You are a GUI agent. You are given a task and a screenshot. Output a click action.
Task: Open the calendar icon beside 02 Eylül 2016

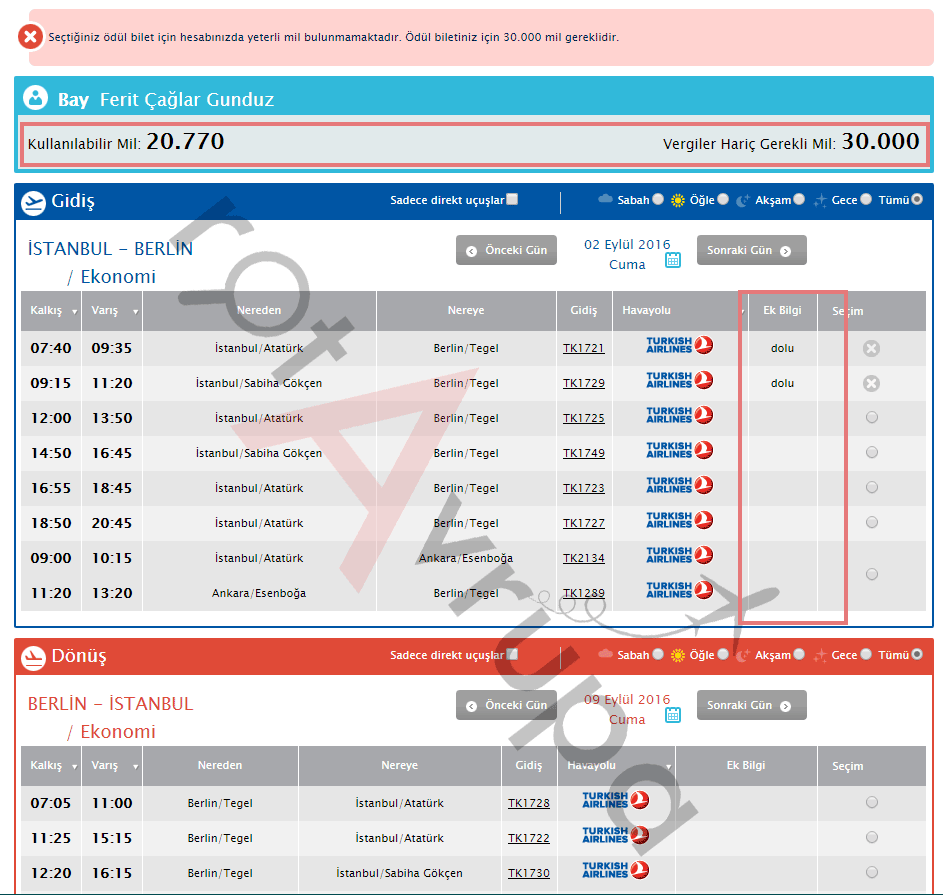pyautogui.click(x=673, y=260)
